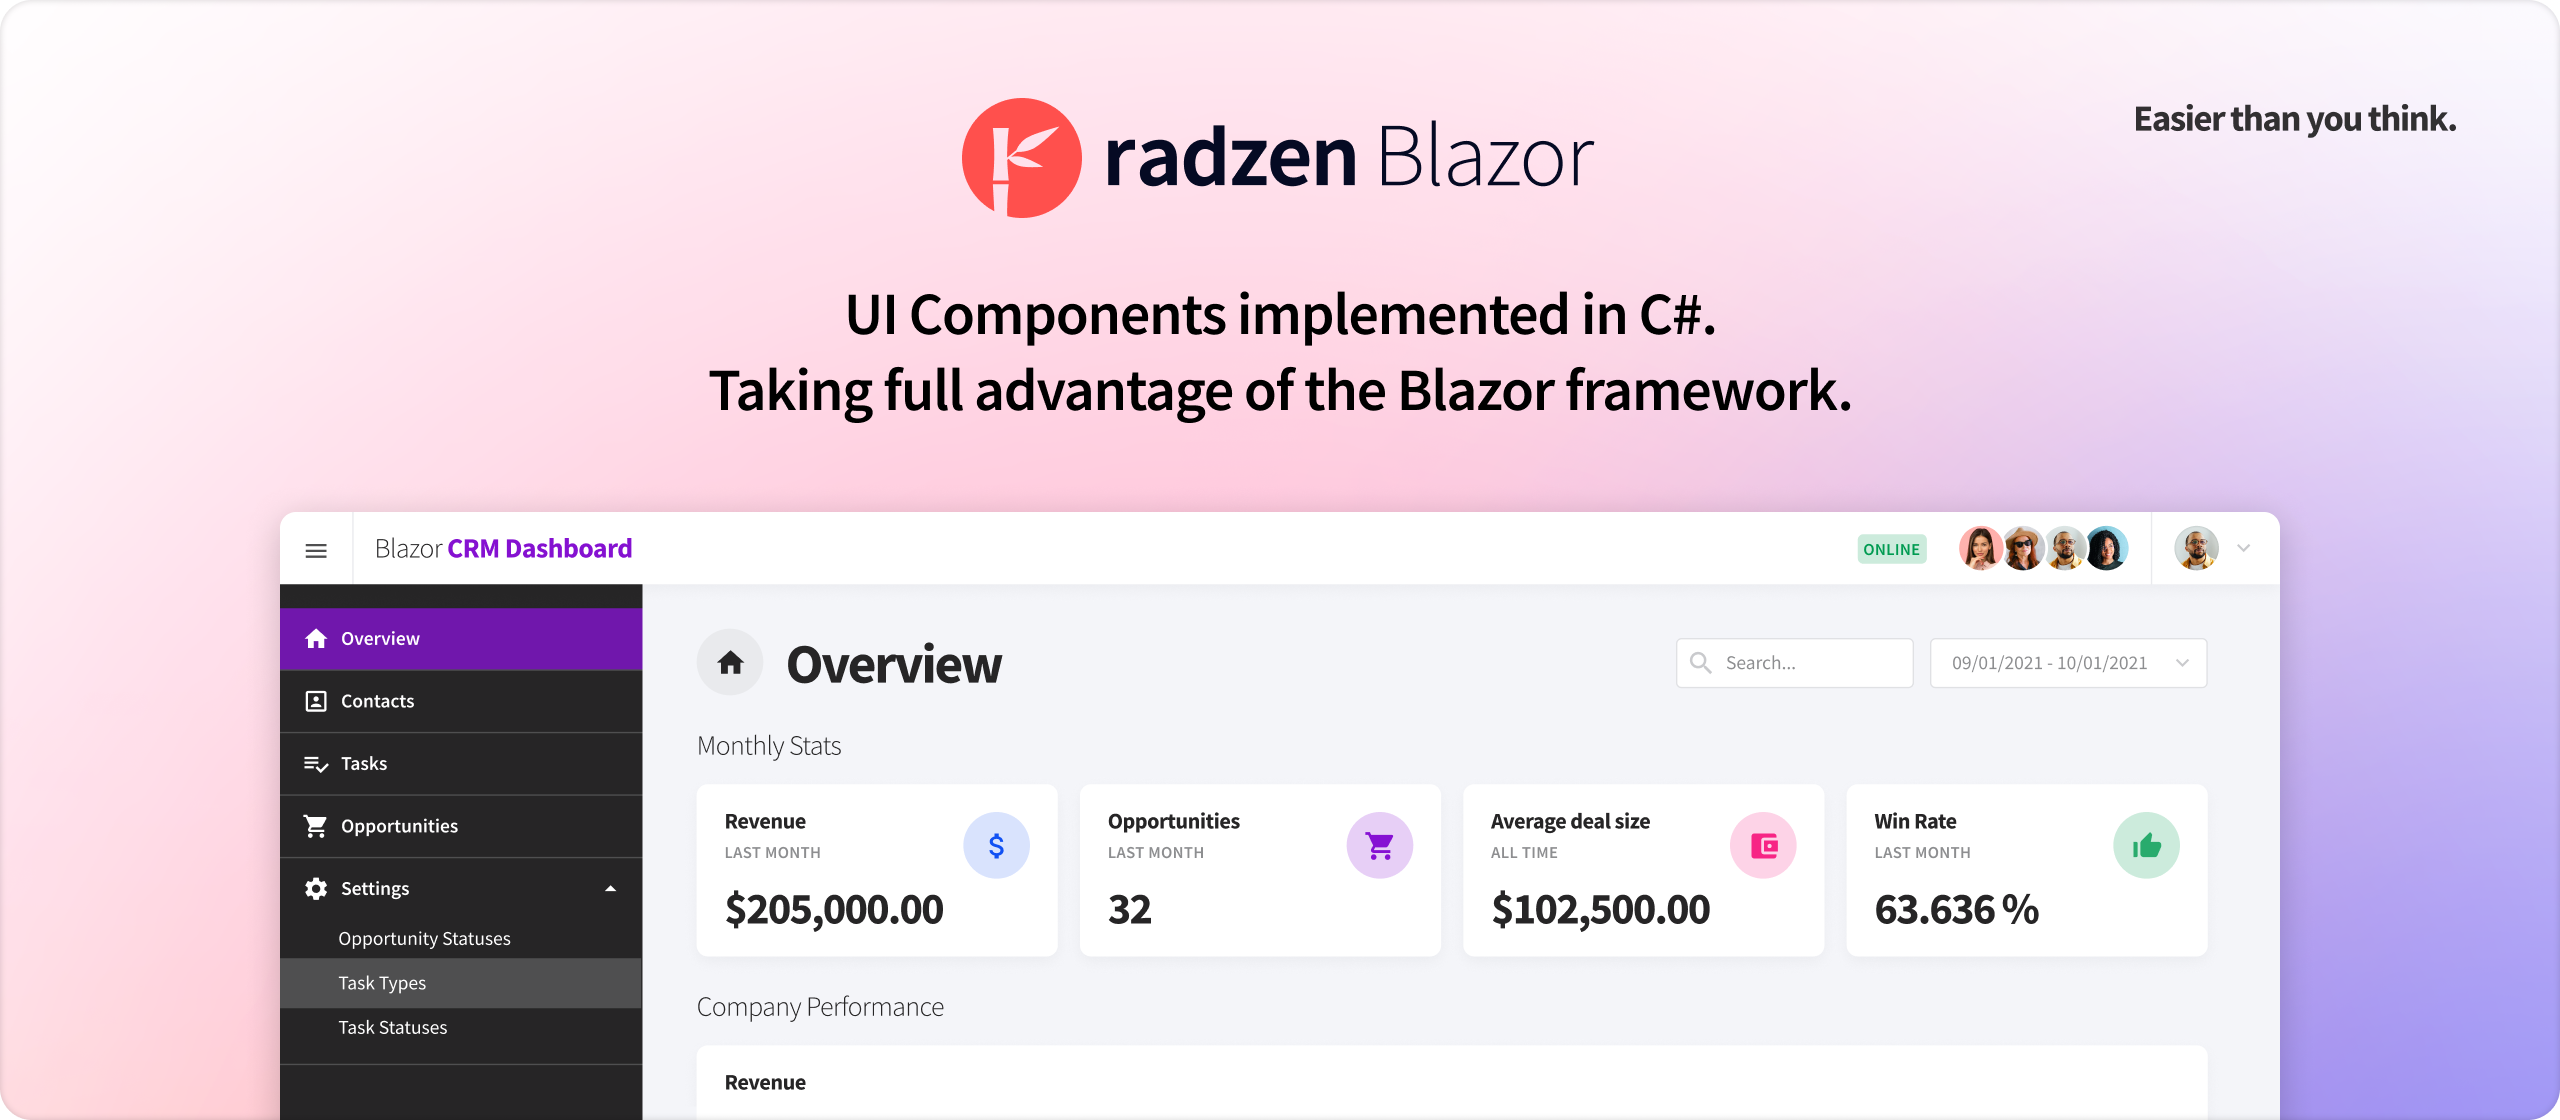Click the Task Types submenu link
Screen dimensions: 2560x1120
point(380,981)
